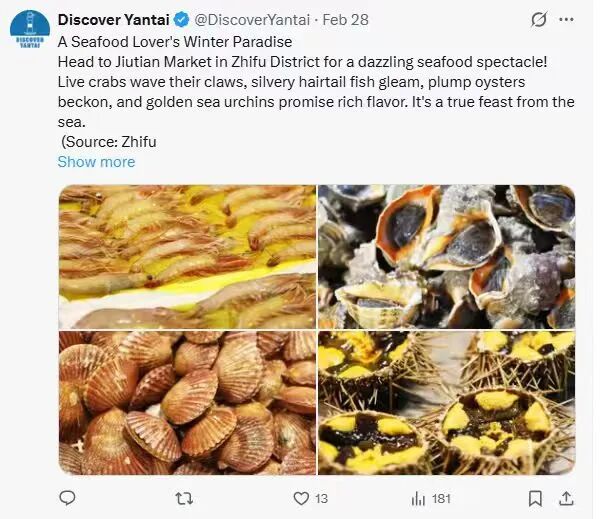Open Discover Yantai profile avatar

tap(30, 30)
